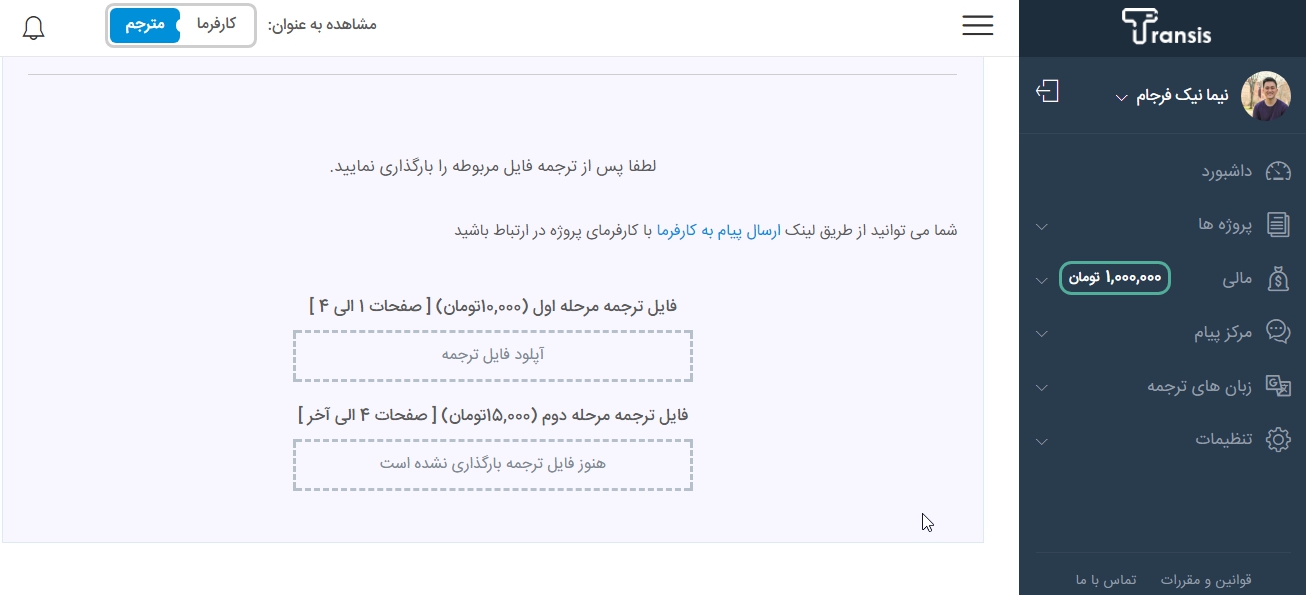Click the settings gear icon
This screenshot has width=1306, height=595.
point(1278,439)
